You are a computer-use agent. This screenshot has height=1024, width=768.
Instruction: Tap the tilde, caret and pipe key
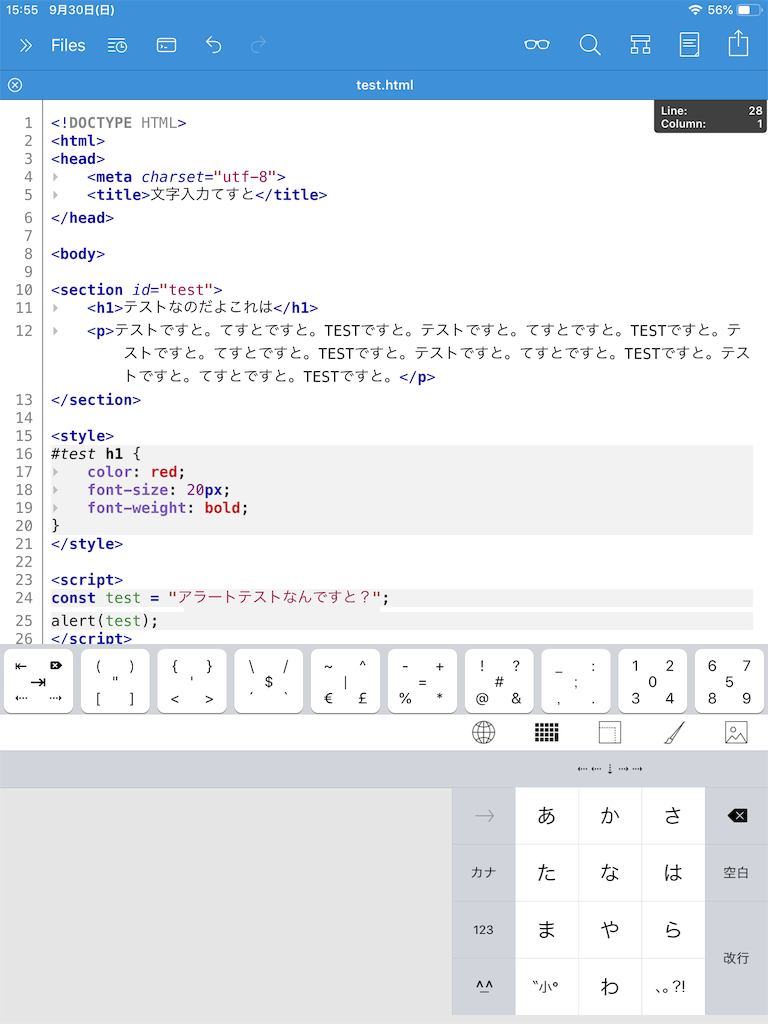[345, 681]
